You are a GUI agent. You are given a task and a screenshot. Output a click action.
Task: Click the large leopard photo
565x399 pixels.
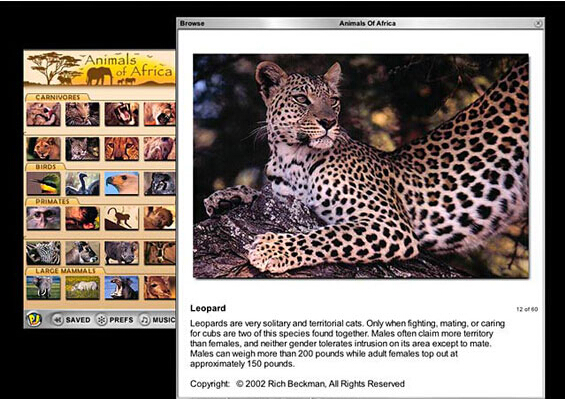[x=361, y=166]
